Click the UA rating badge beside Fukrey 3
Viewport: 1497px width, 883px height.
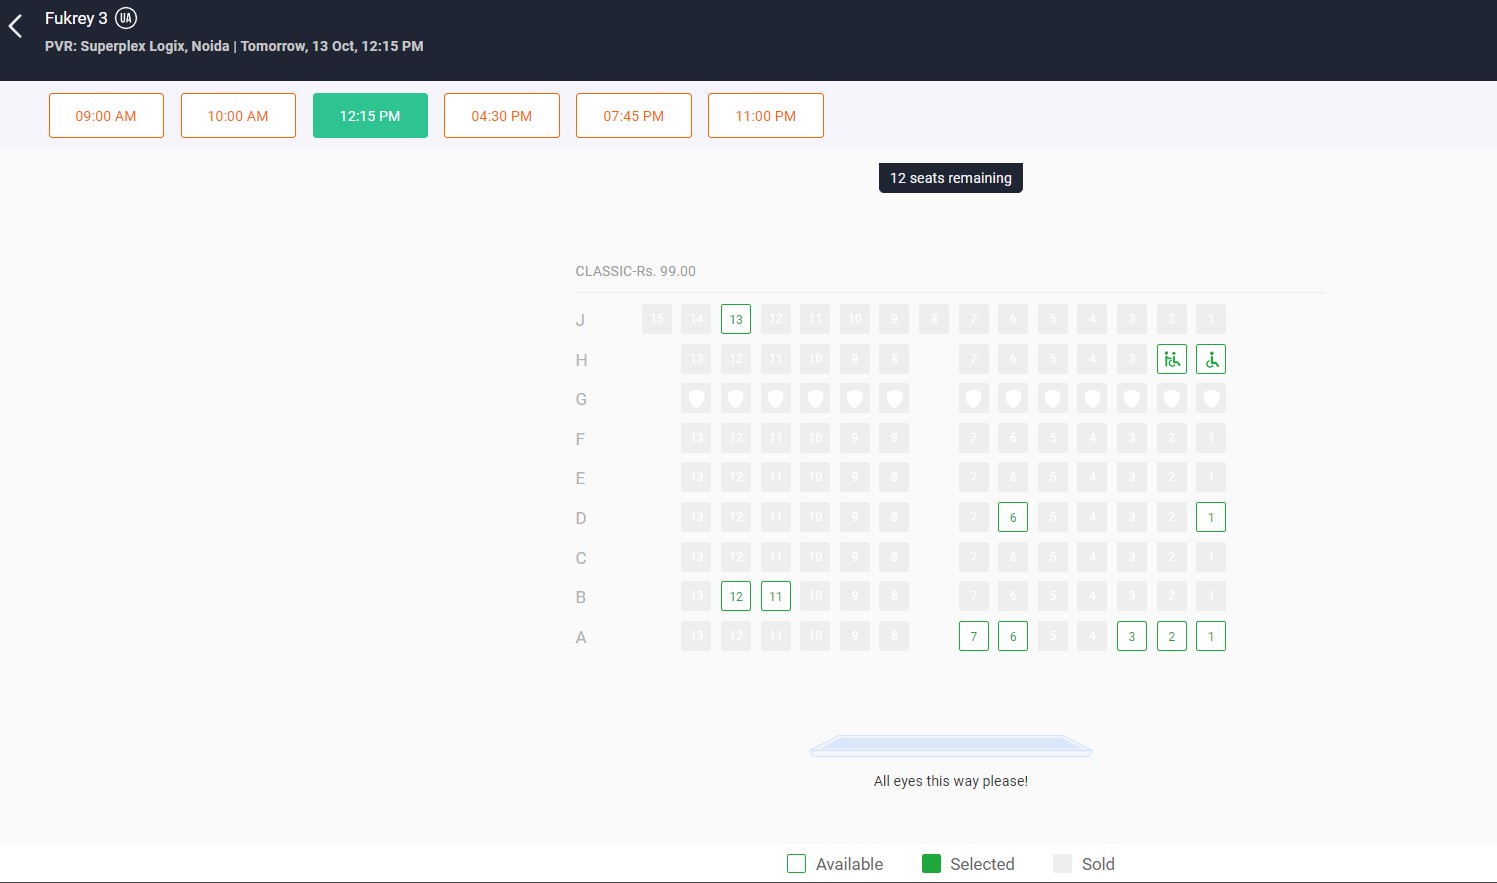point(125,18)
